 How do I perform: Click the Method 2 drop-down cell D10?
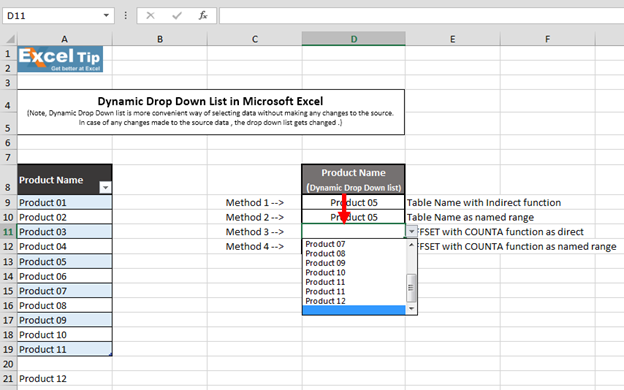pos(353,217)
